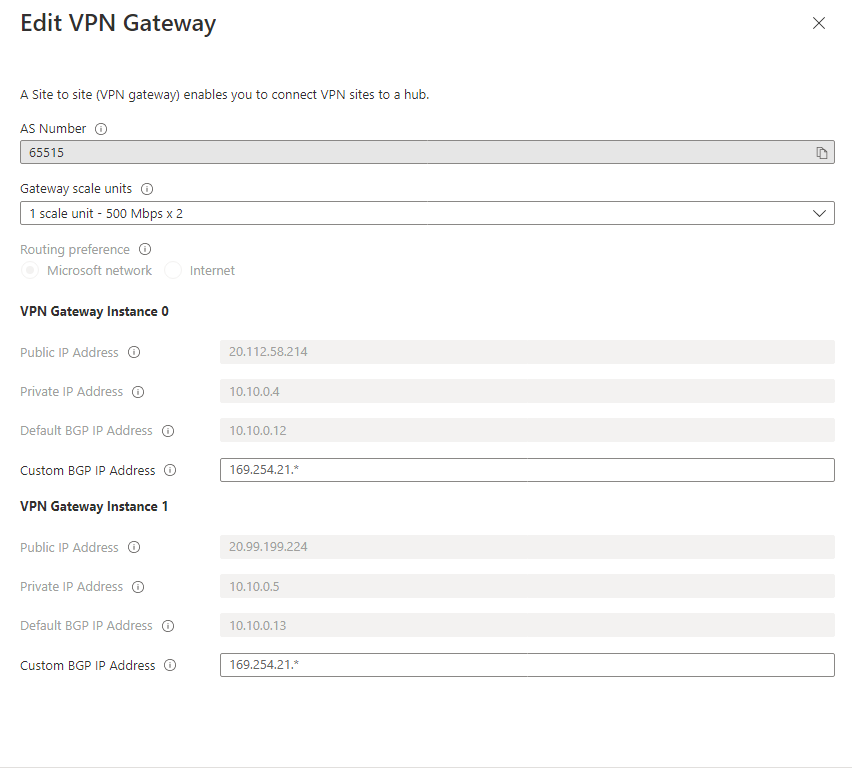
Task: Click Instance 1 Public IP Address info icon
Action: [x=134, y=547]
